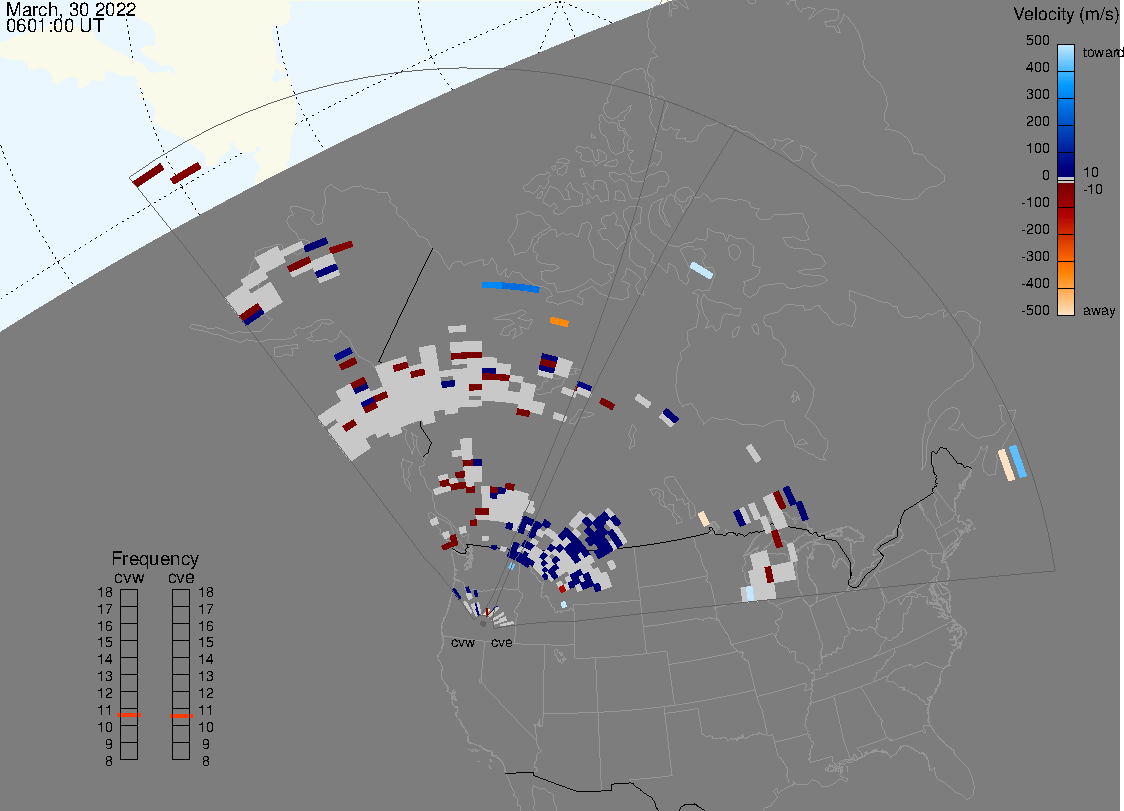Click the 'away' label on the color bar

[x=1099, y=311]
